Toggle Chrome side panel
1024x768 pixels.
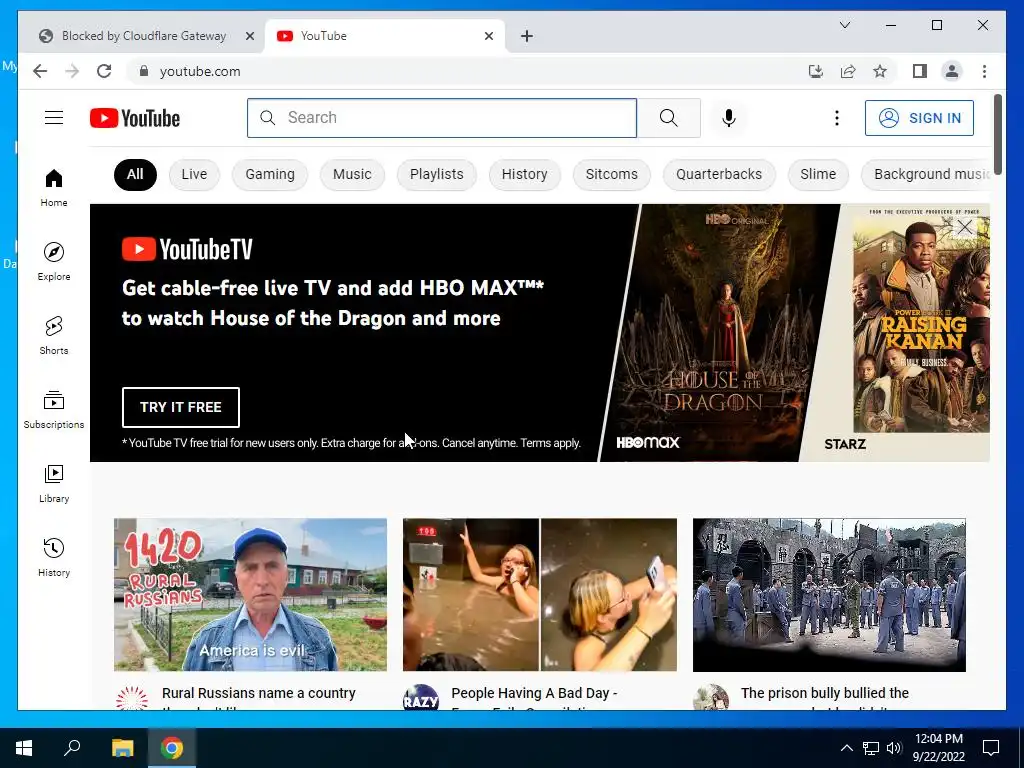coord(920,71)
